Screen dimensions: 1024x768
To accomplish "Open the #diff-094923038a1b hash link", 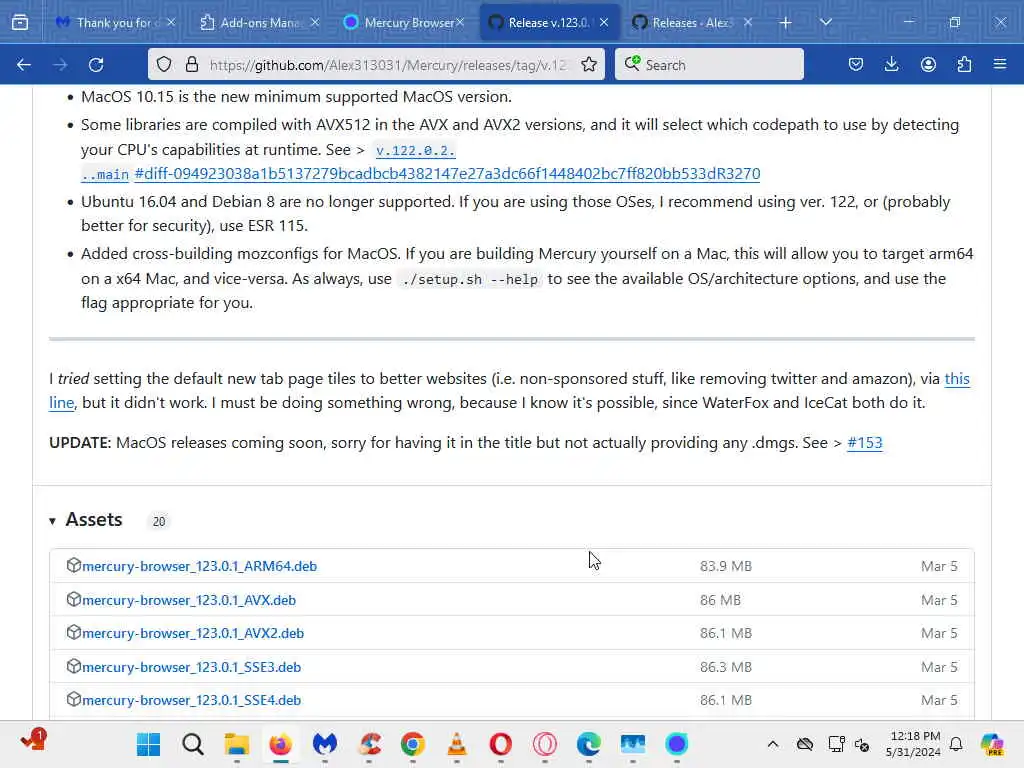I will pyautogui.click(x=447, y=174).
